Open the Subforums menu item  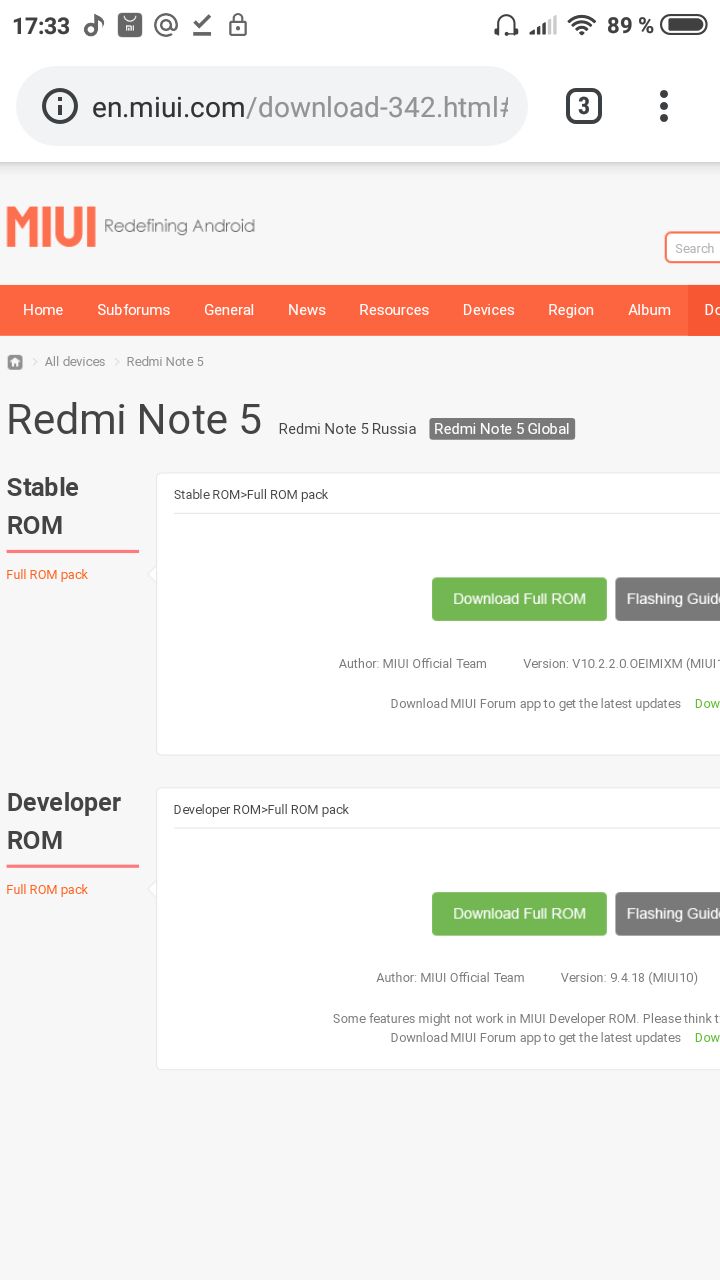134,310
